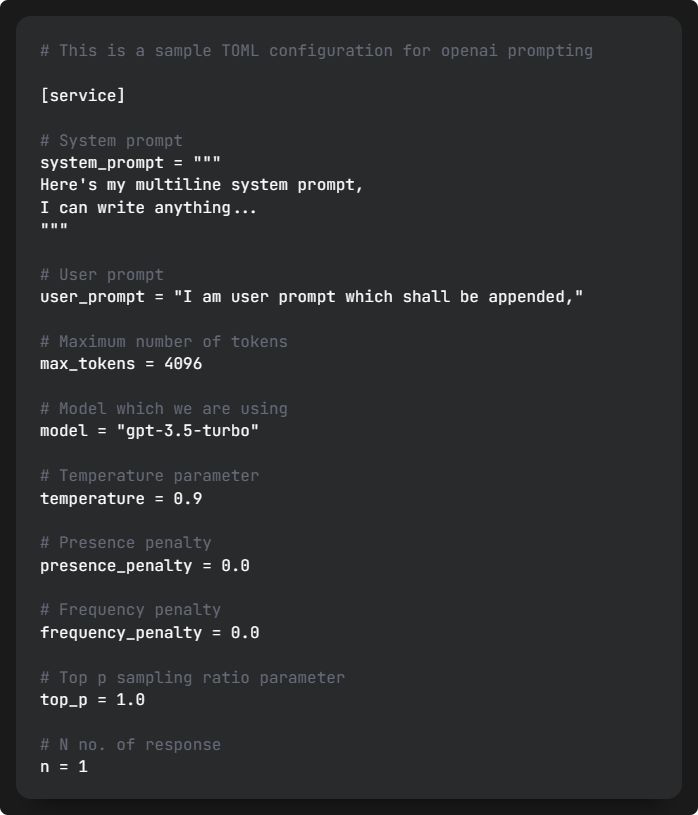Click the frequency_penalty value 0.0

(245, 633)
